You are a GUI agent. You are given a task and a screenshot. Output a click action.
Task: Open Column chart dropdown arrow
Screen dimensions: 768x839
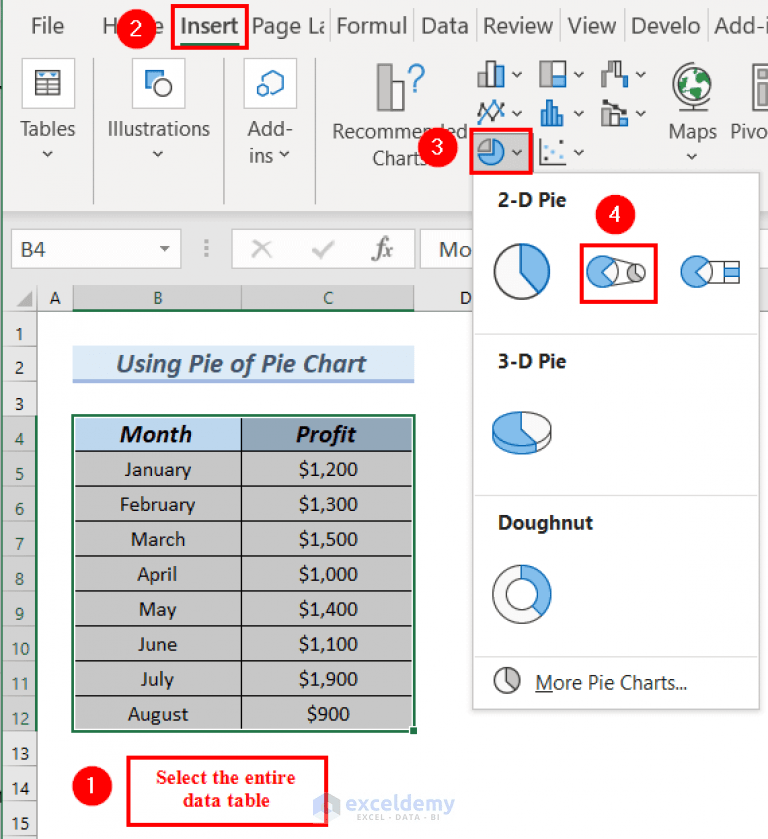click(516, 74)
